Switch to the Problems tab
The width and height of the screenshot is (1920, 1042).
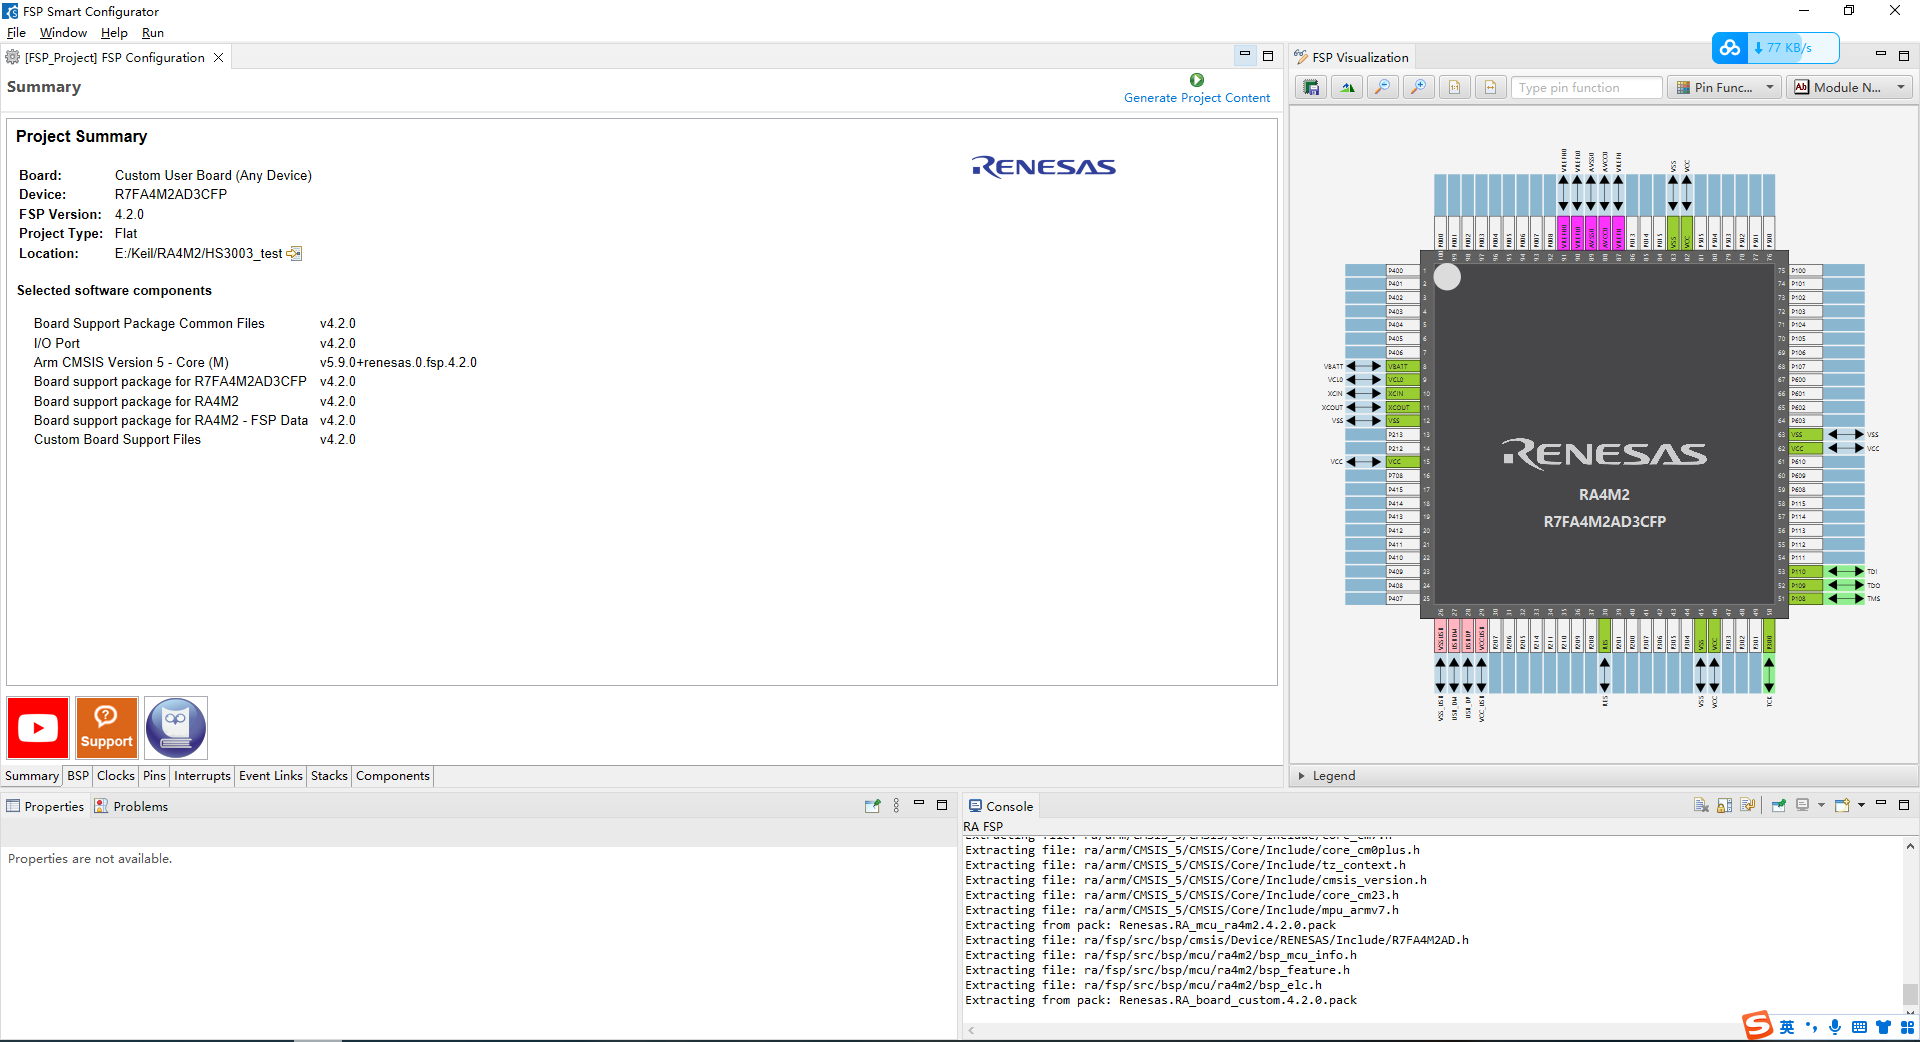click(131, 807)
